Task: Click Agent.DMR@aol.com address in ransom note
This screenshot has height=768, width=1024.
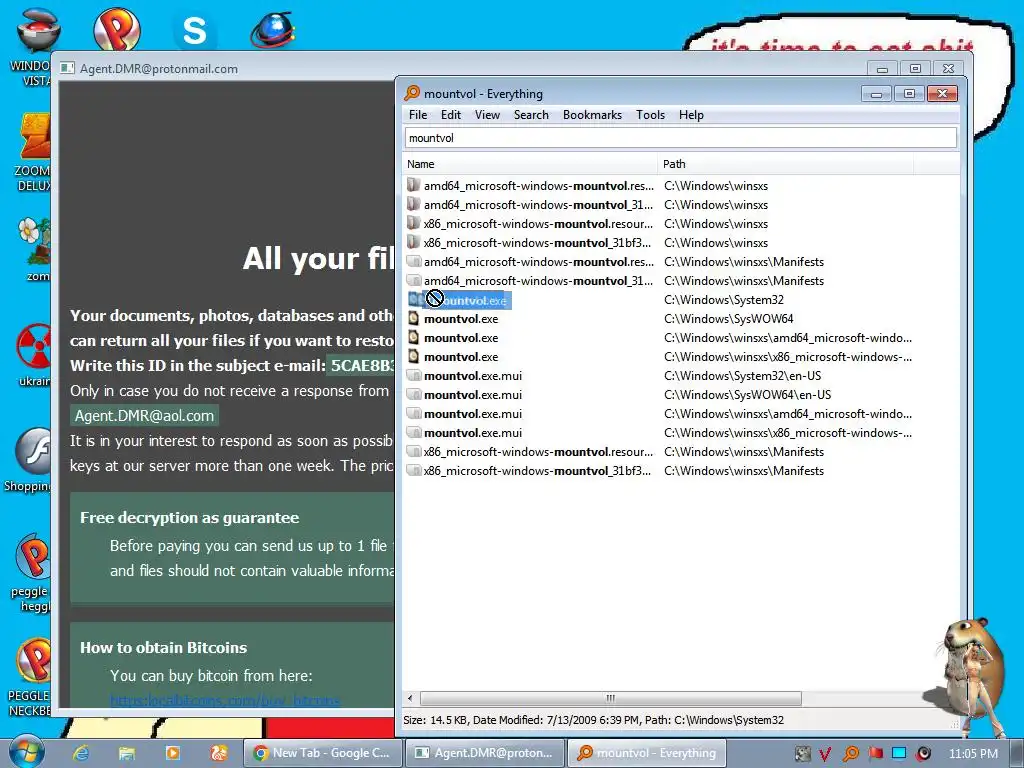Action: 144,416
